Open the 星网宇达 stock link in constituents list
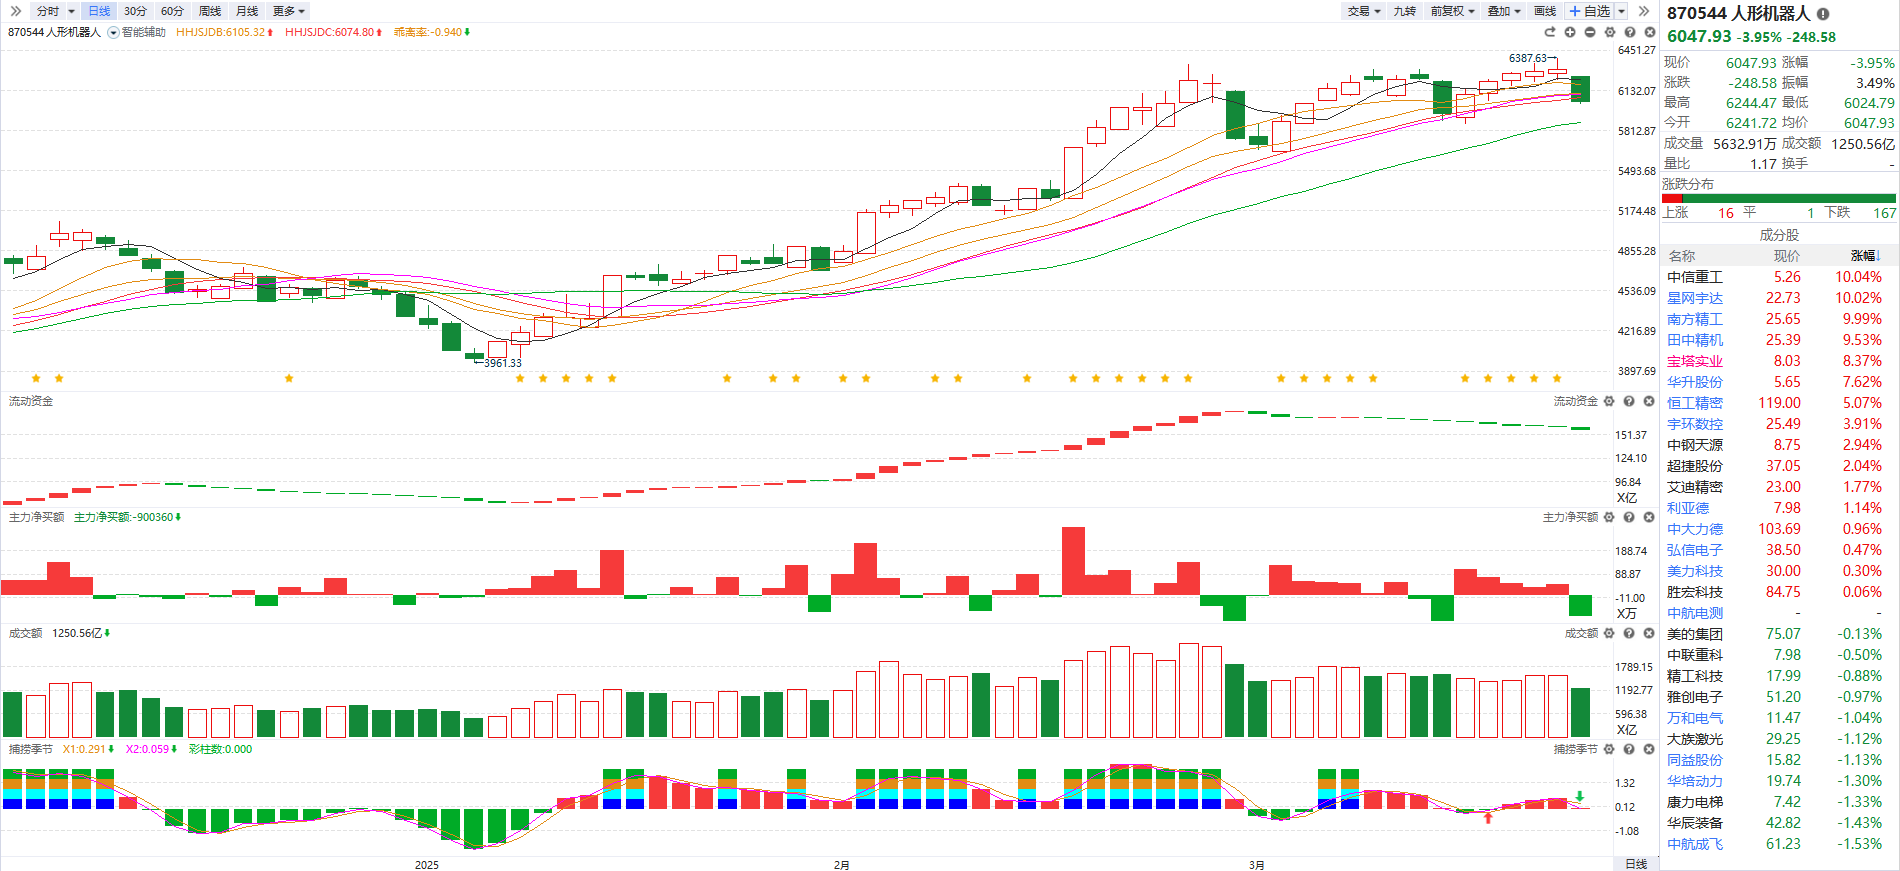The width and height of the screenshot is (1900, 871). click(1694, 298)
